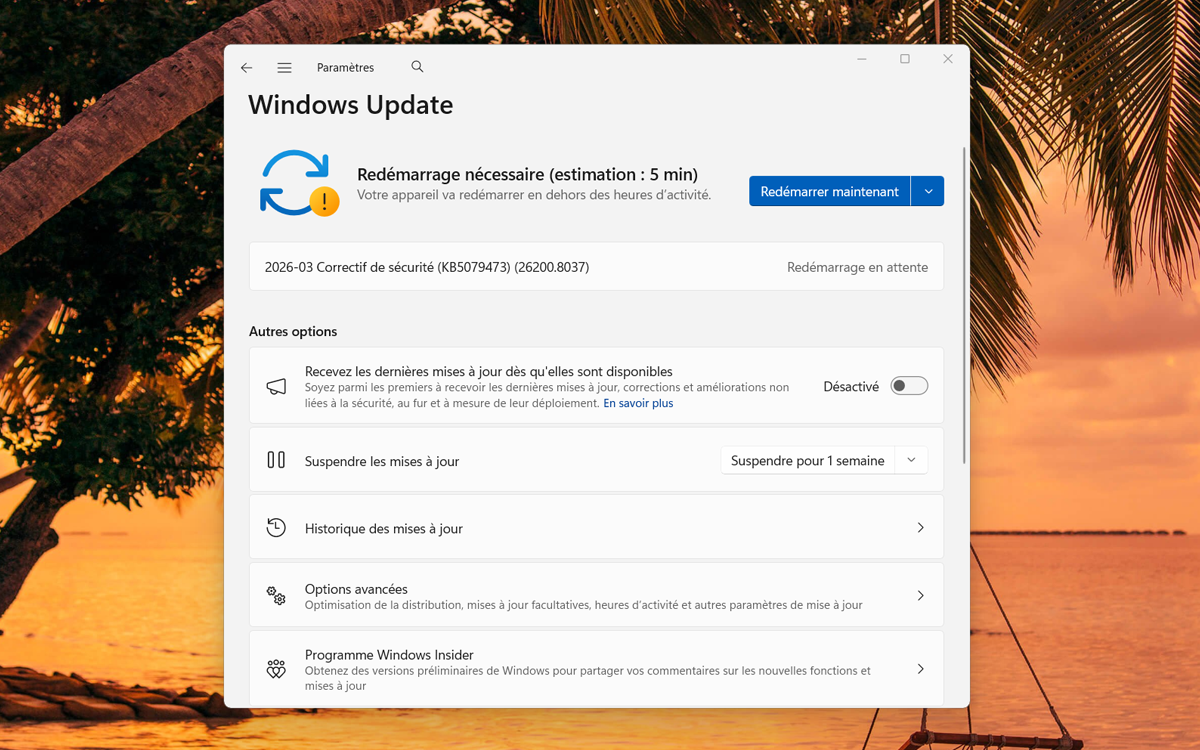
Task: Click the Programme Windows Insider icon
Action: pos(276,668)
